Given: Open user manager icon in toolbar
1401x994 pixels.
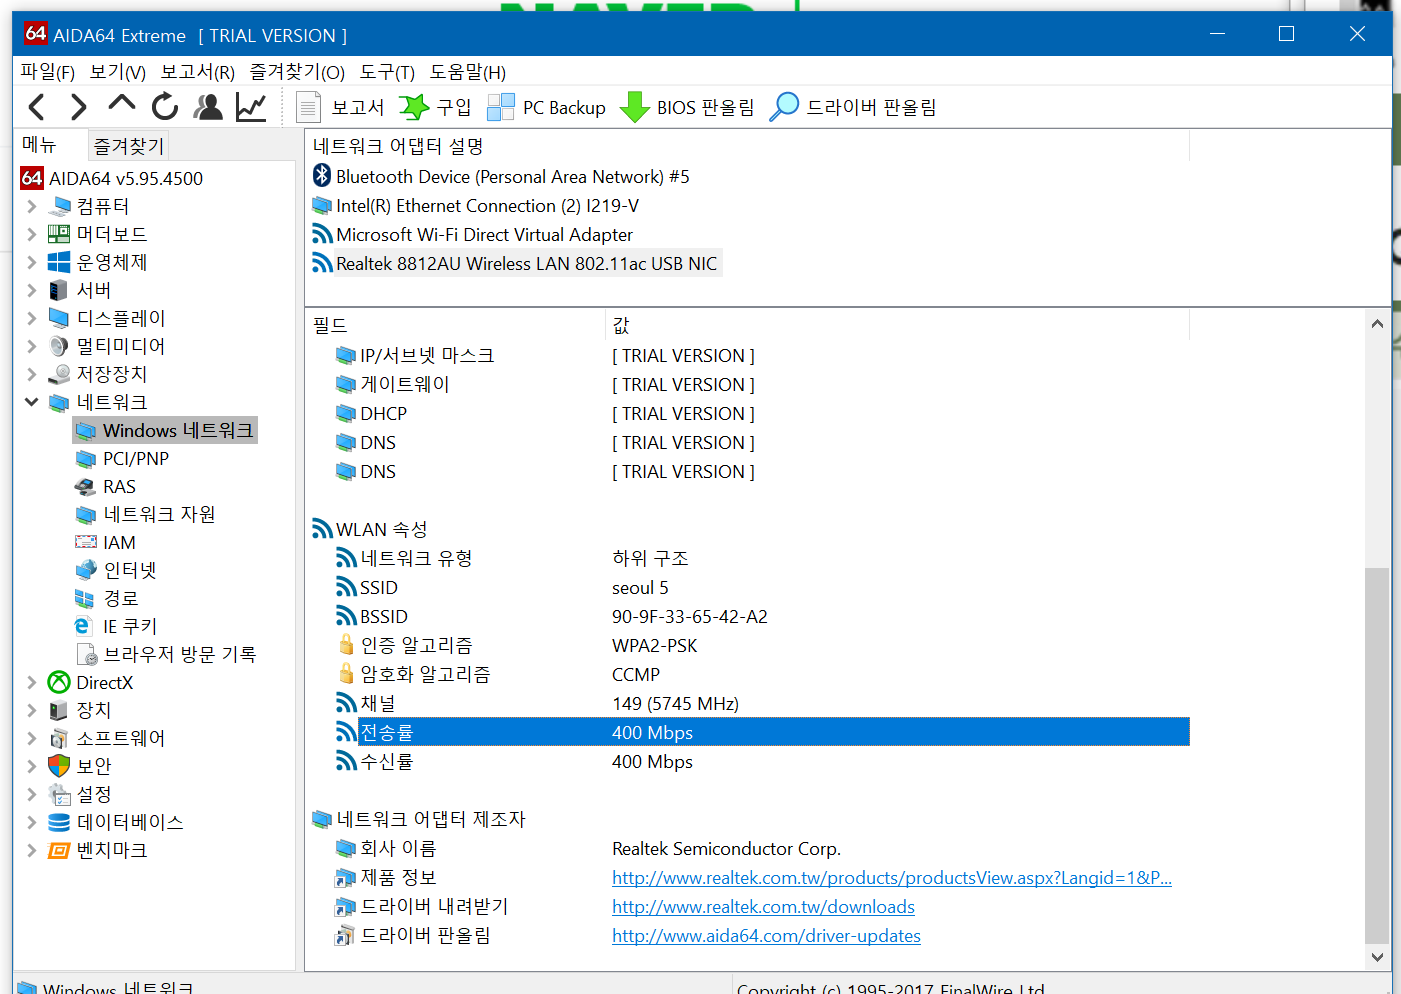Looking at the screenshot, I should click(x=208, y=107).
